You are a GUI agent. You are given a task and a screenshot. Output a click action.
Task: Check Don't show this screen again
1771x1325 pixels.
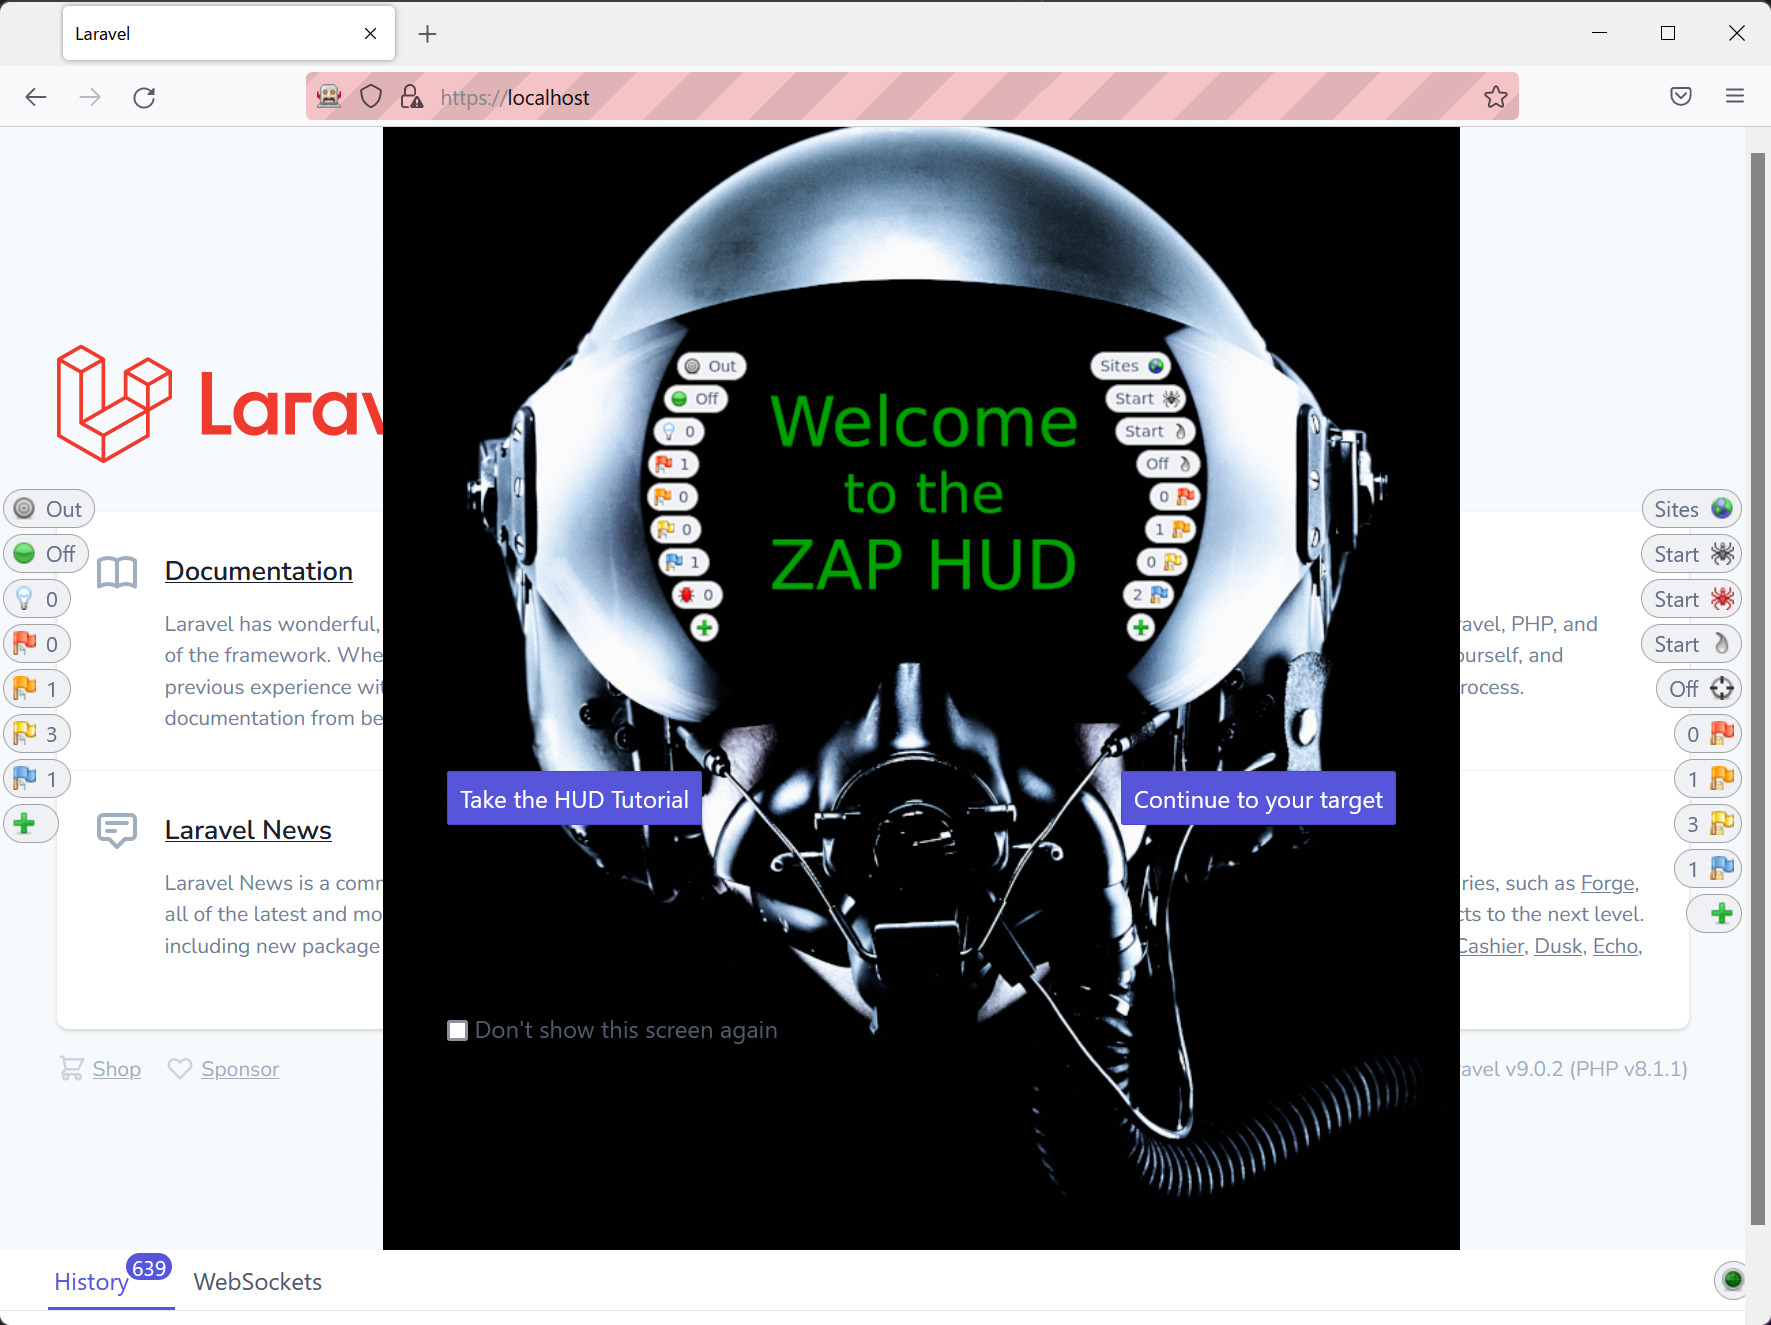coord(457,1031)
